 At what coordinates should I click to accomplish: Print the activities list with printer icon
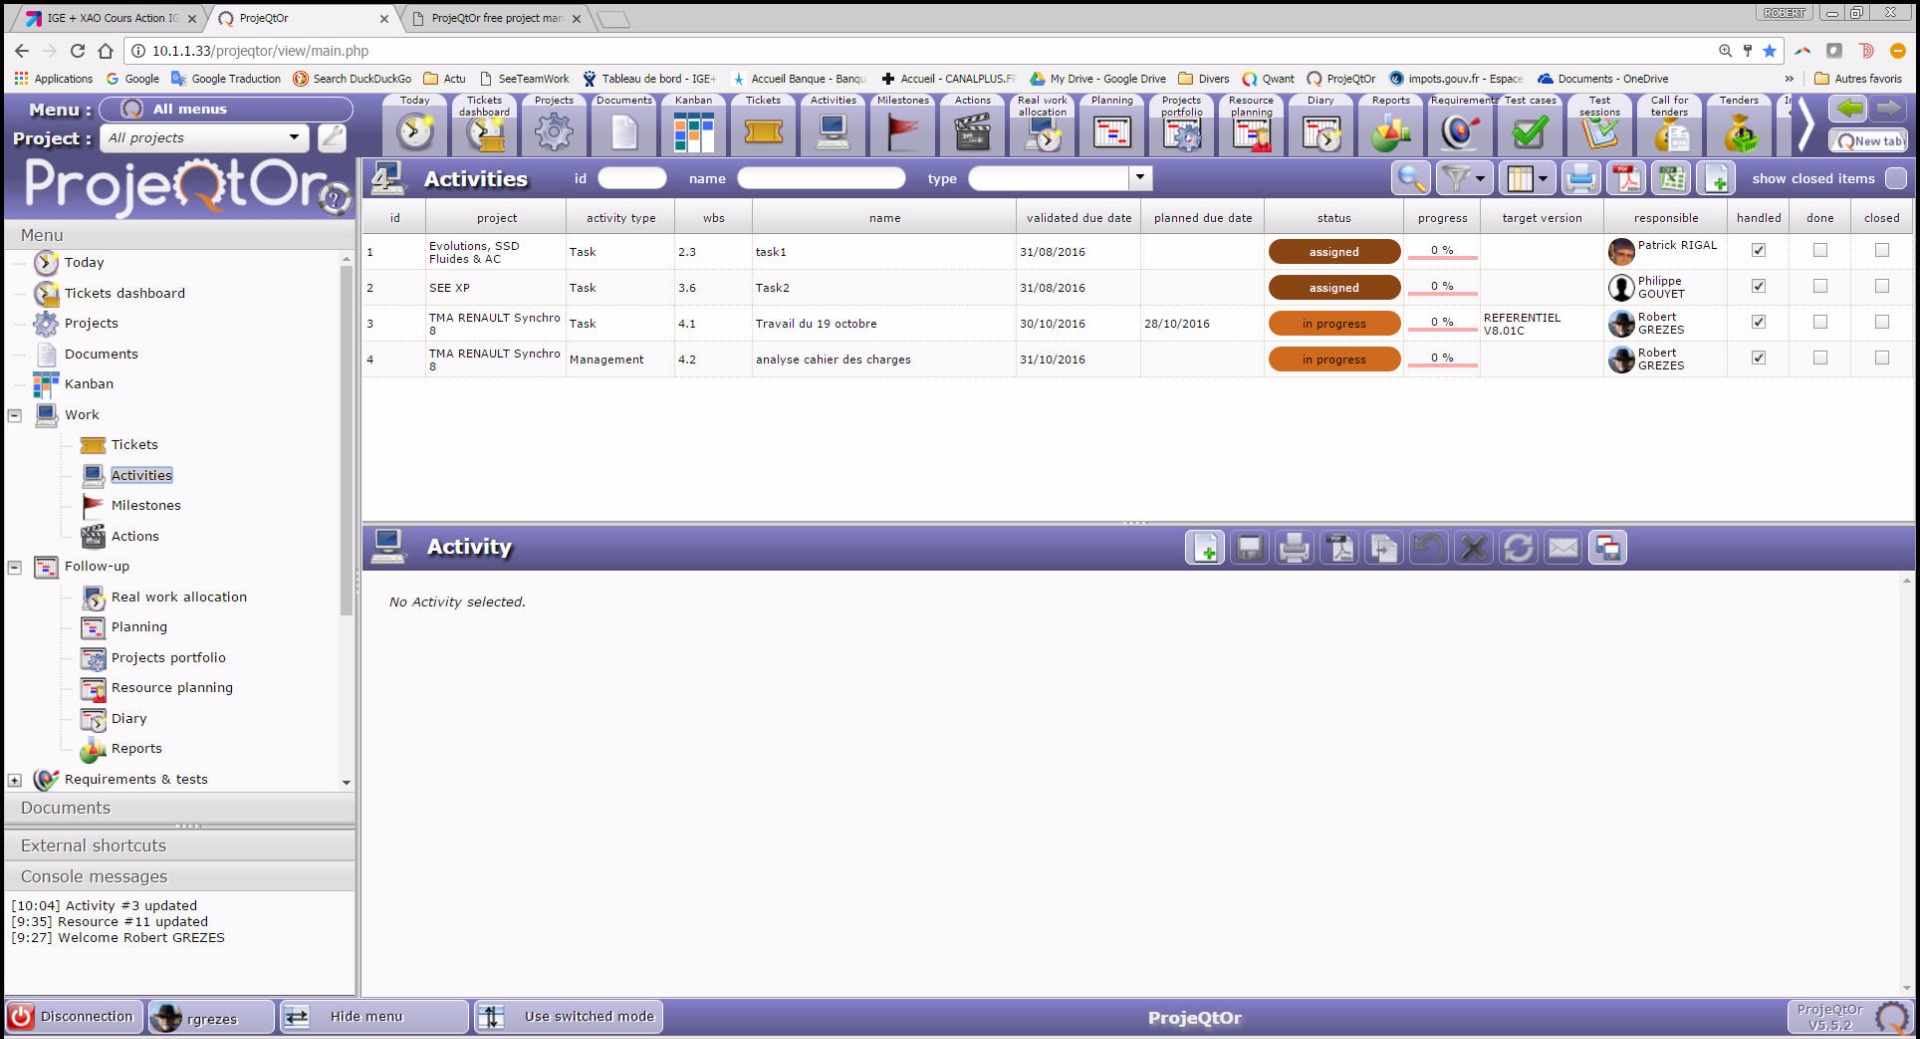1581,179
